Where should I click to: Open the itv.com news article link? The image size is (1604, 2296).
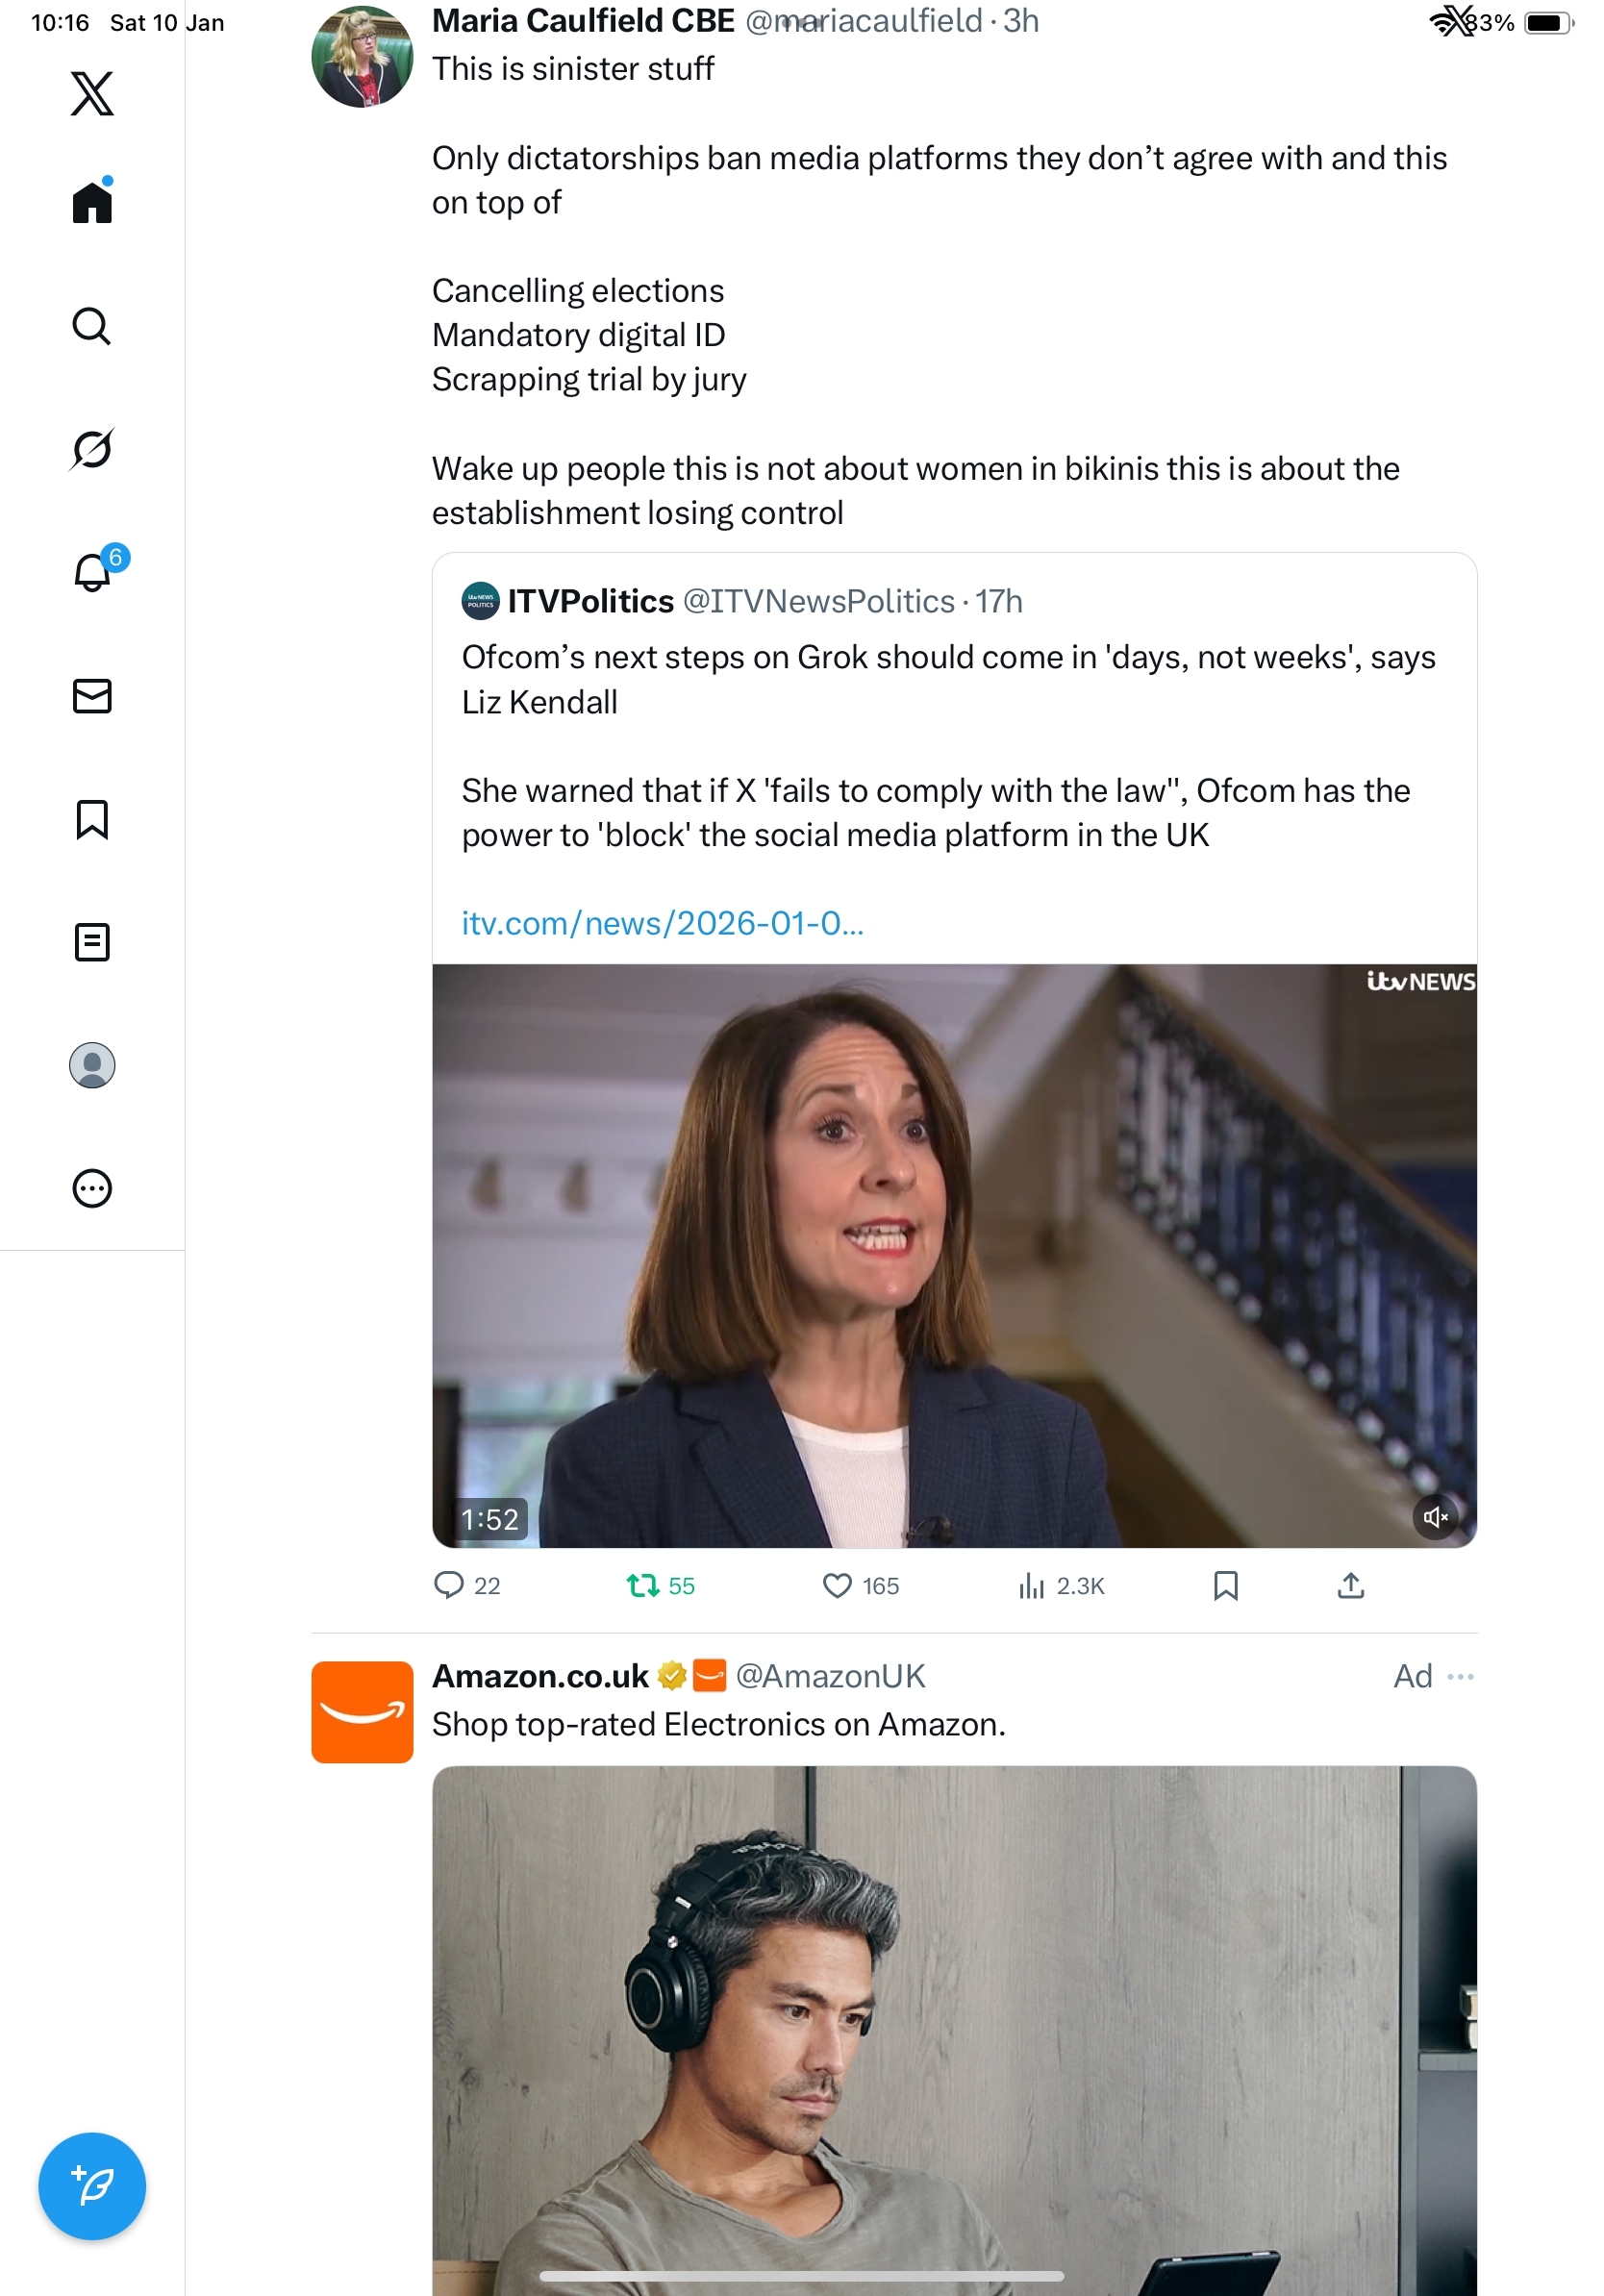pos(662,923)
